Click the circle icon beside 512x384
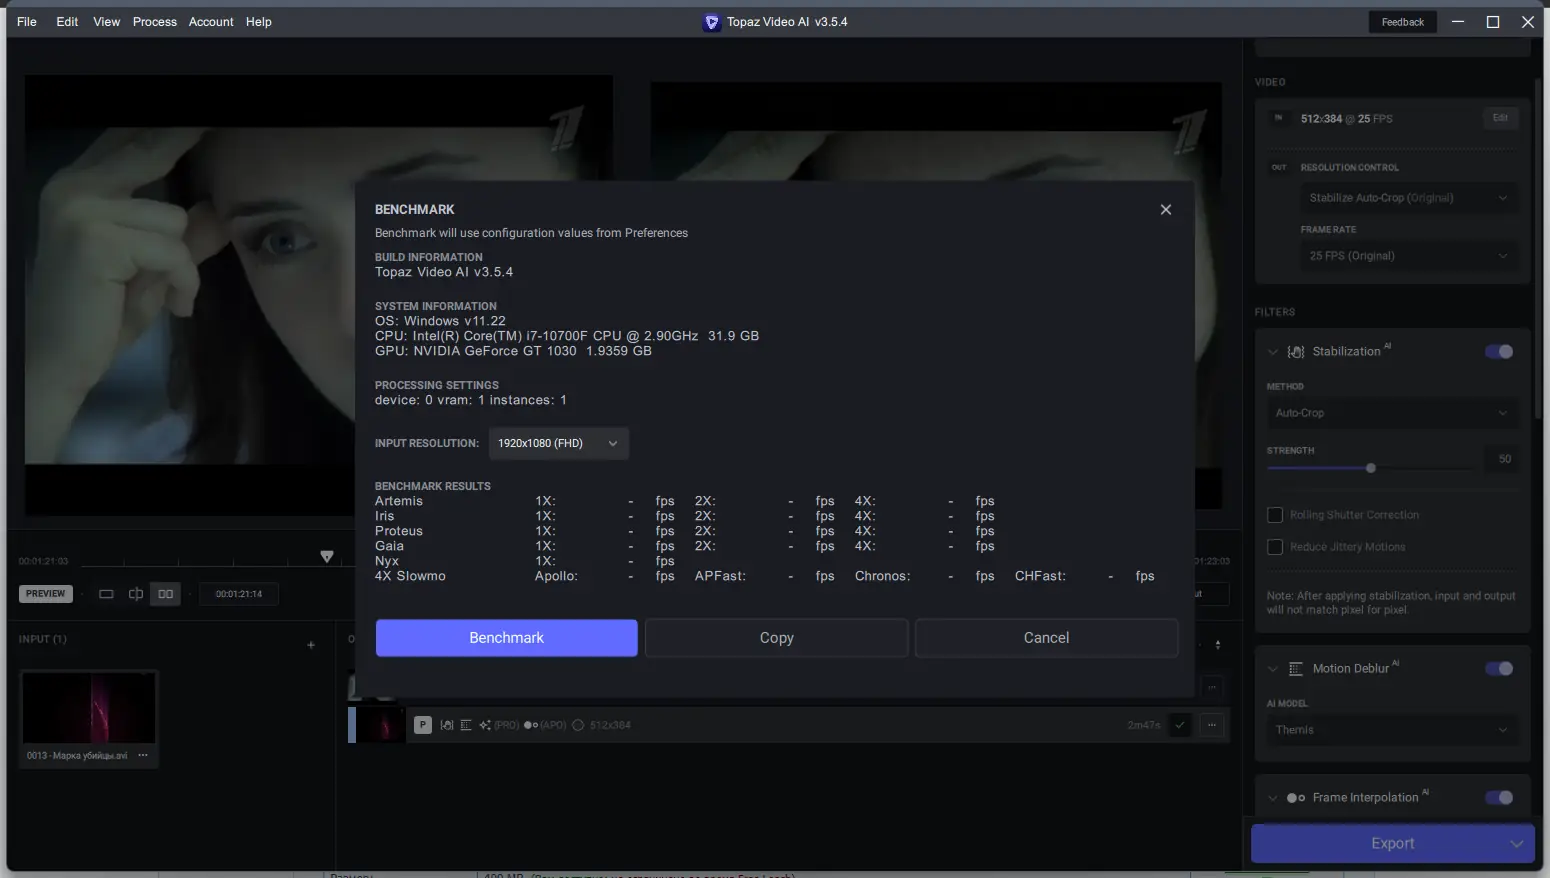 [x=578, y=725]
